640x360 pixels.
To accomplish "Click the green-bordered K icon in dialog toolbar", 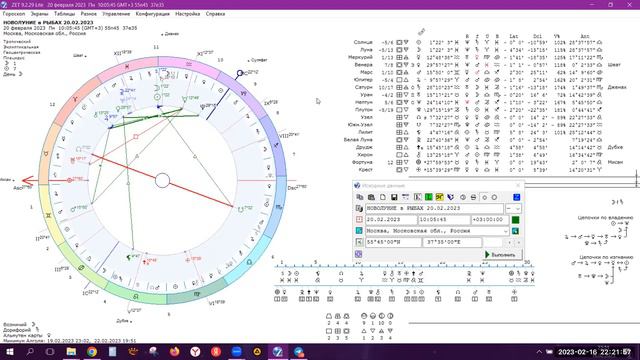I will click(x=418, y=197).
